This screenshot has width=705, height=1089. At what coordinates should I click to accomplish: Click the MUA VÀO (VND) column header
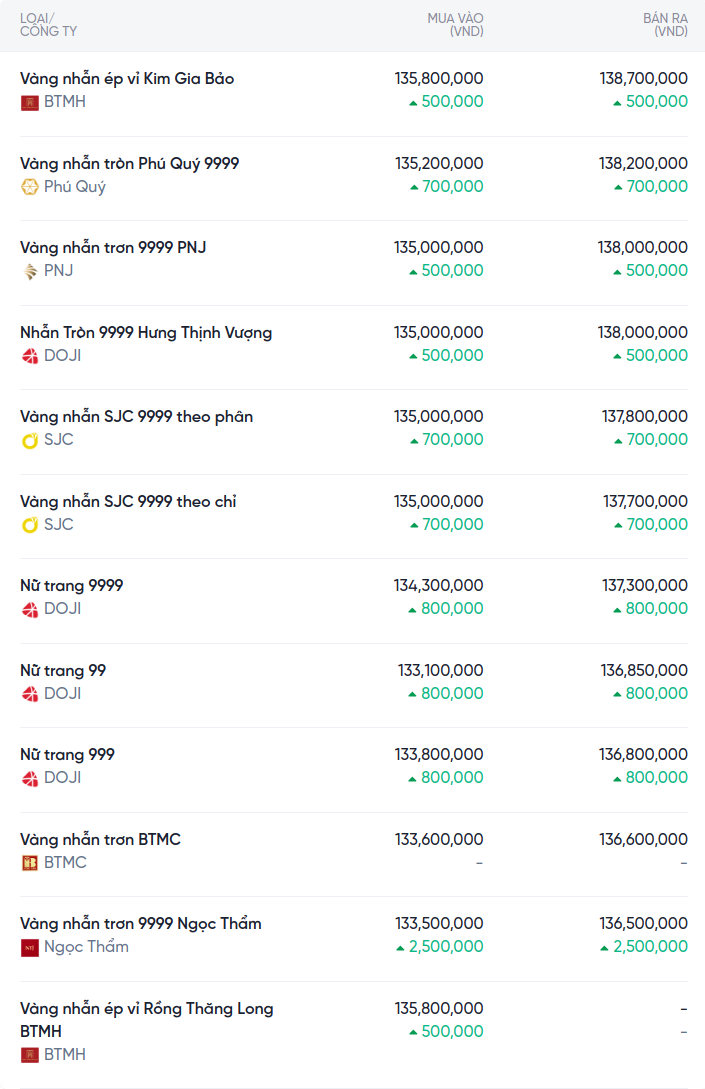pyautogui.click(x=455, y=25)
